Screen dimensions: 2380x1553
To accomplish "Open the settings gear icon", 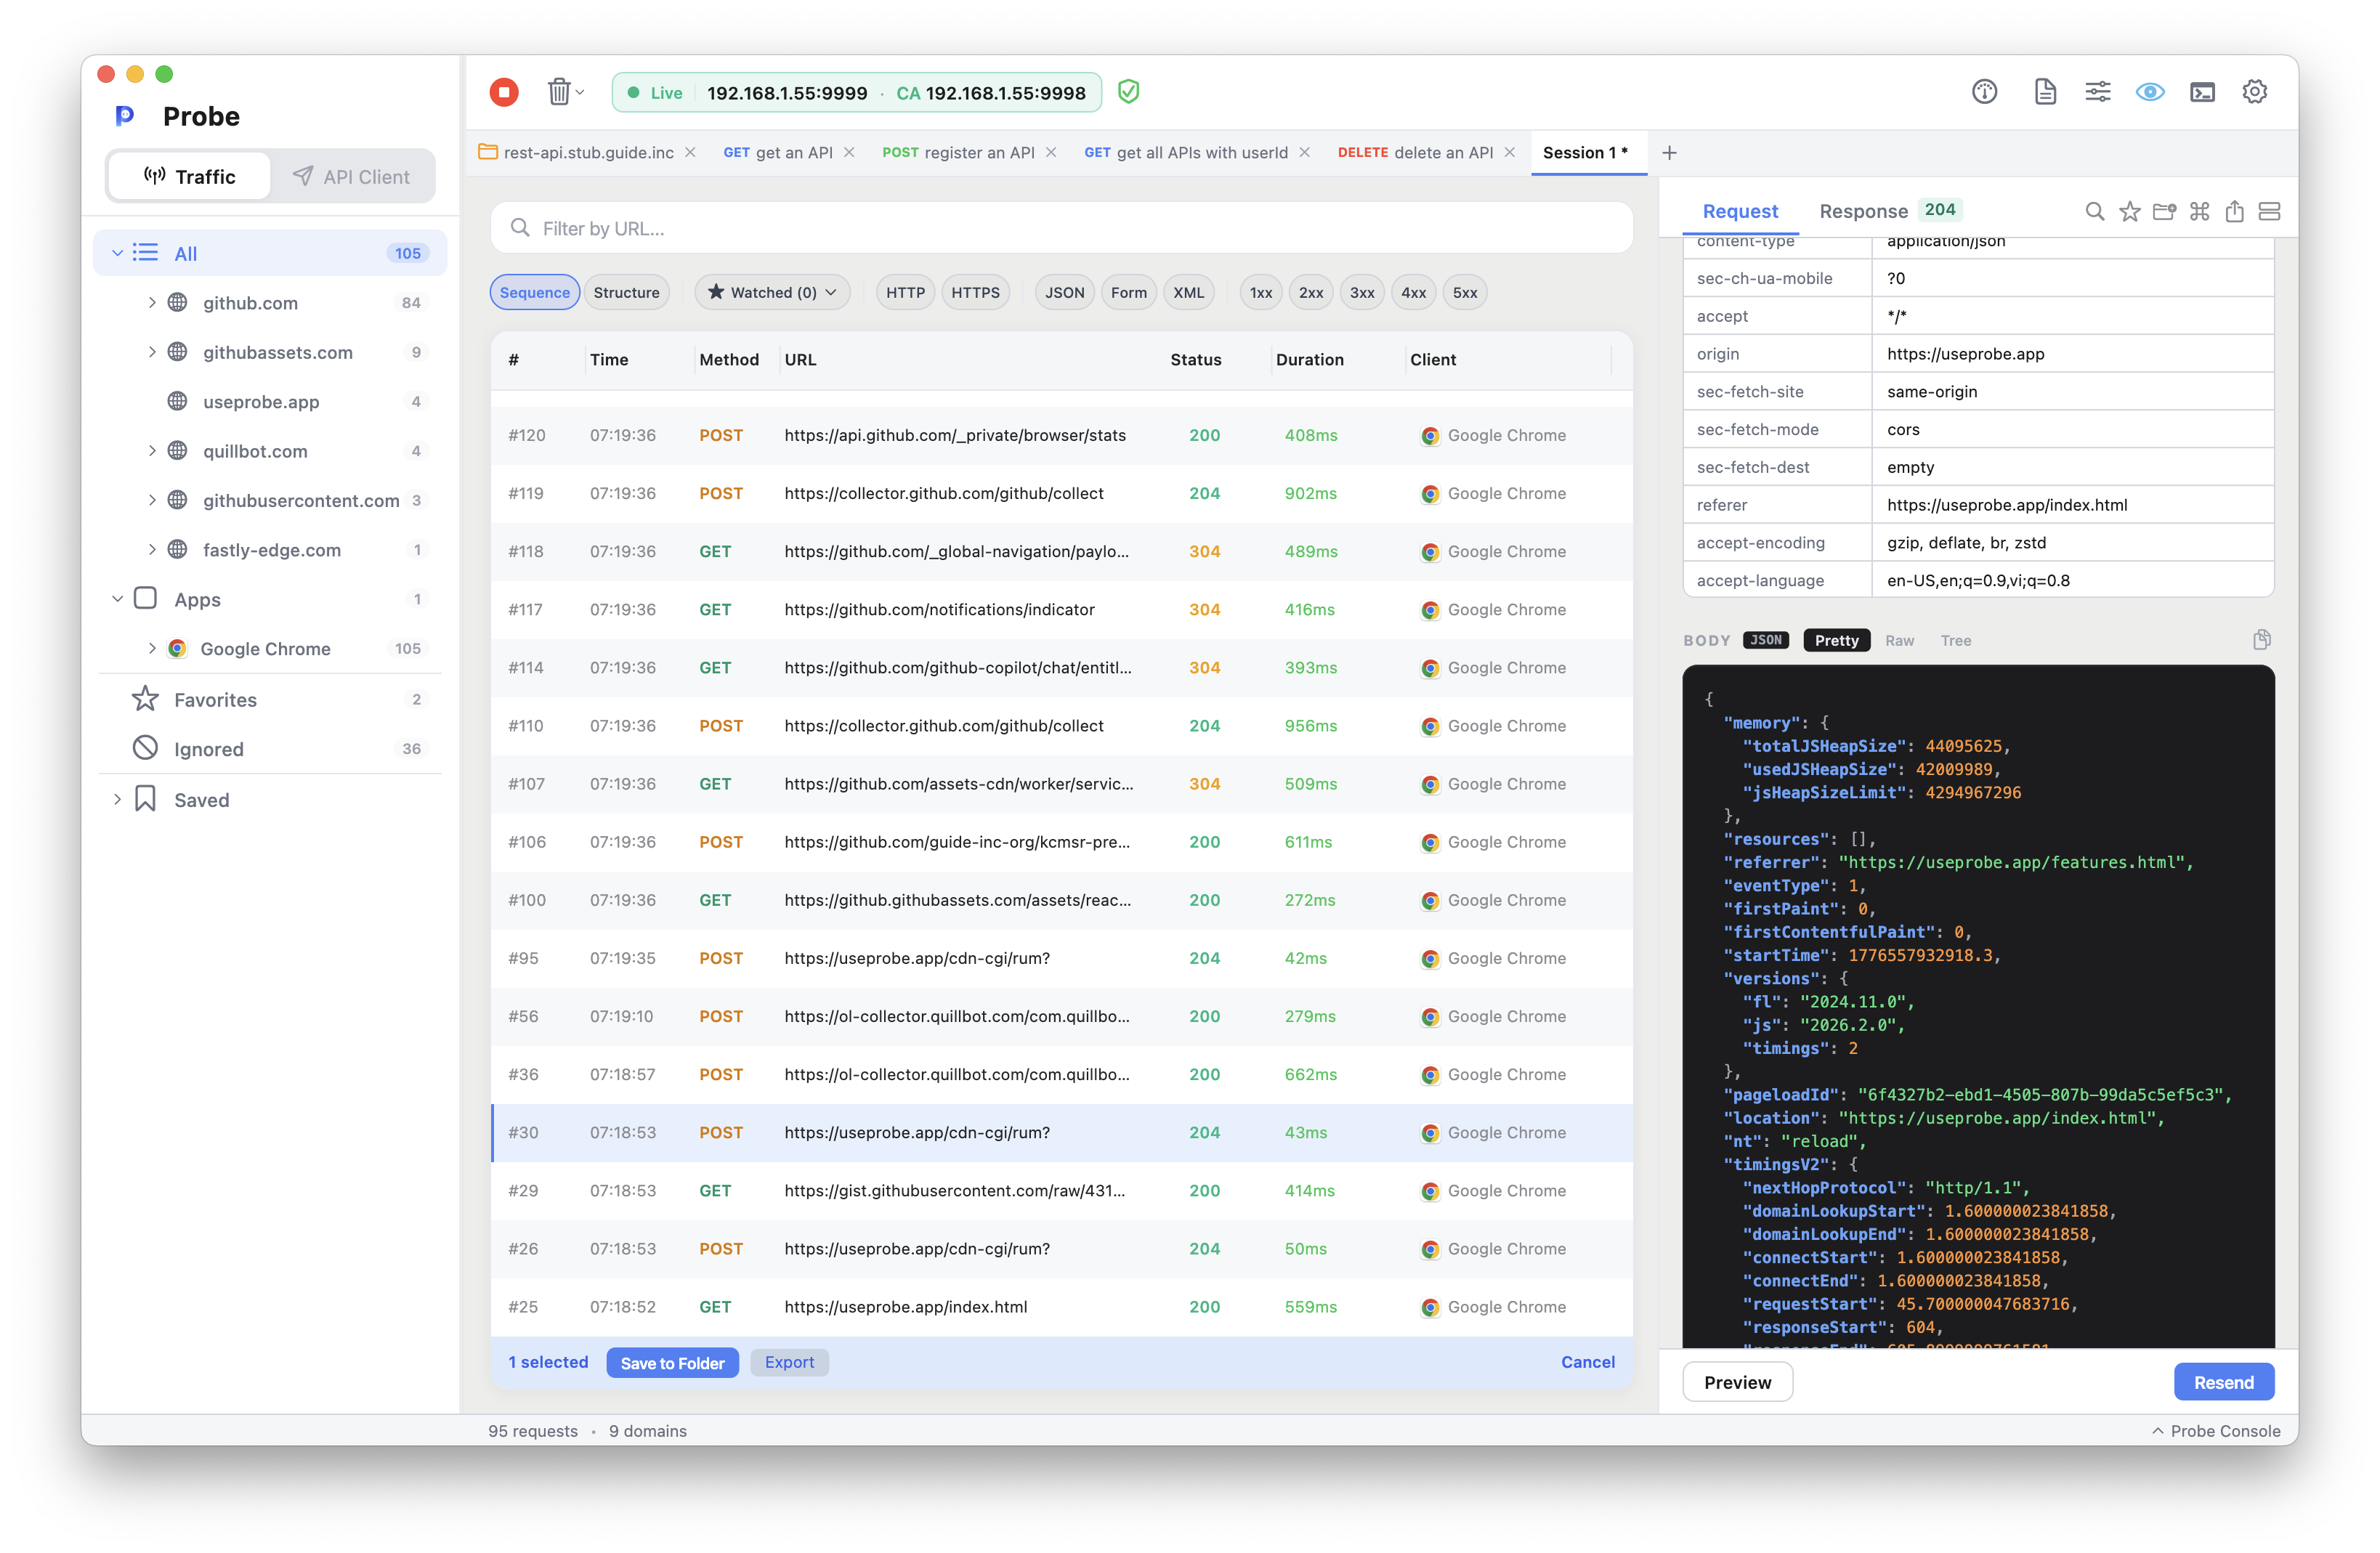I will click(x=2254, y=92).
